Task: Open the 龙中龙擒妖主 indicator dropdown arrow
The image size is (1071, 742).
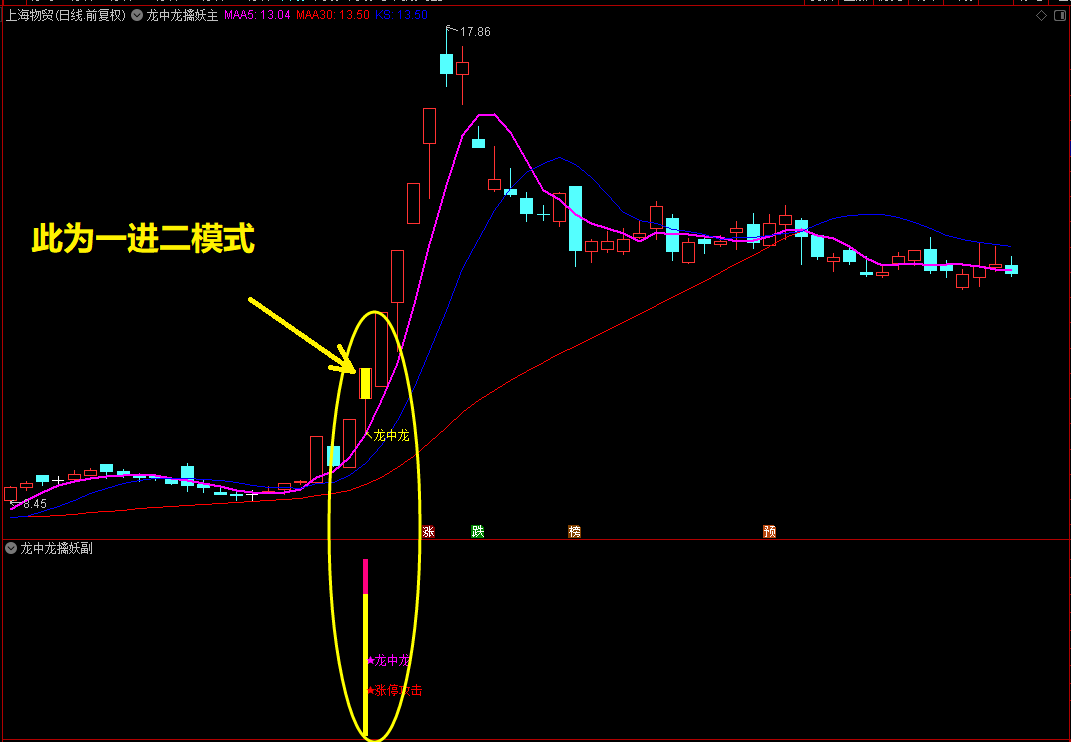Action: pyautogui.click(x=137, y=15)
